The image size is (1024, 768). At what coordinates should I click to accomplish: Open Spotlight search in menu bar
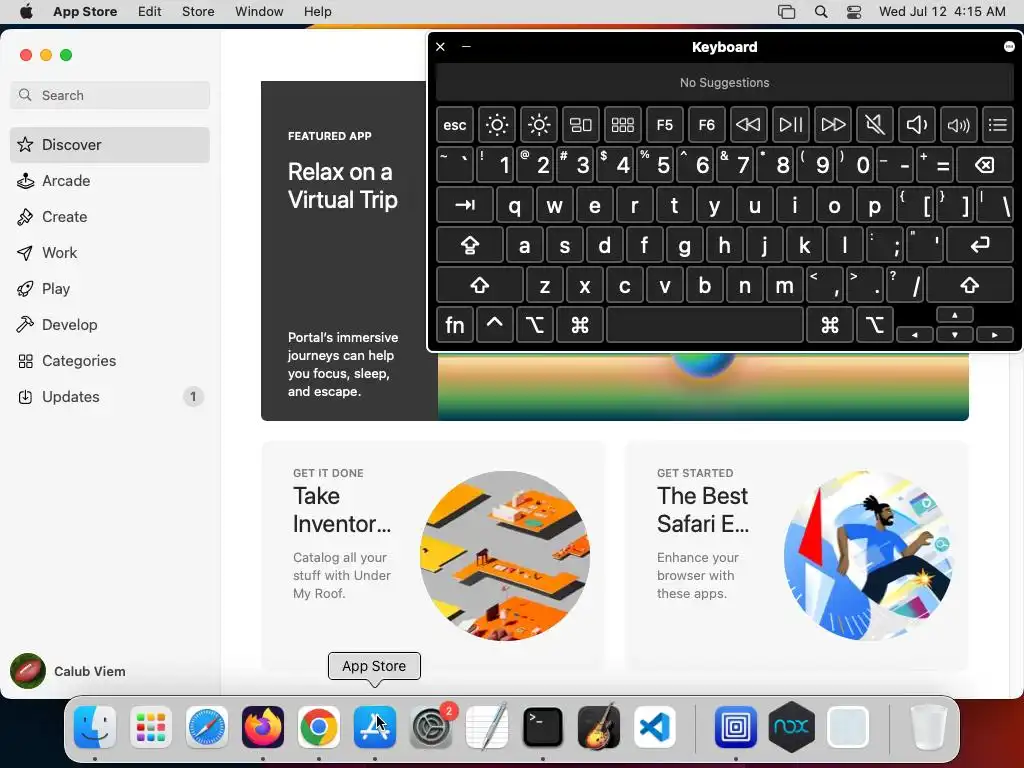[x=821, y=12]
